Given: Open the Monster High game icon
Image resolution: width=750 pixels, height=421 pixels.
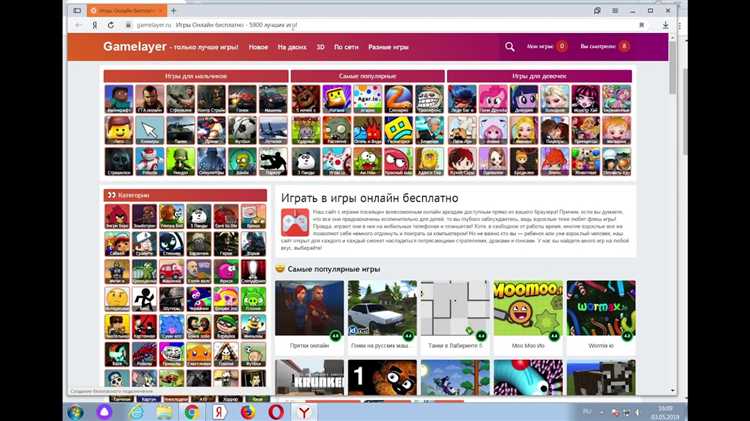Looking at the screenshot, I should point(585,99).
